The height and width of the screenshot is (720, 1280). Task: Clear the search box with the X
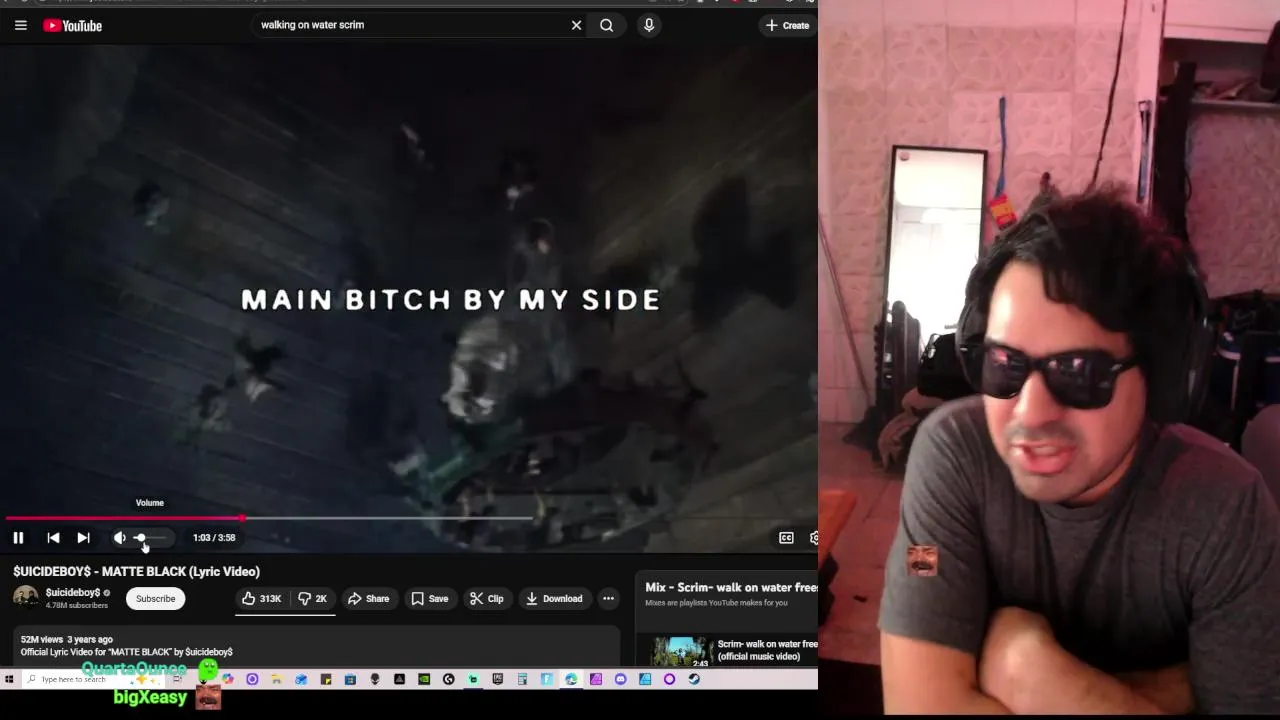tap(576, 25)
